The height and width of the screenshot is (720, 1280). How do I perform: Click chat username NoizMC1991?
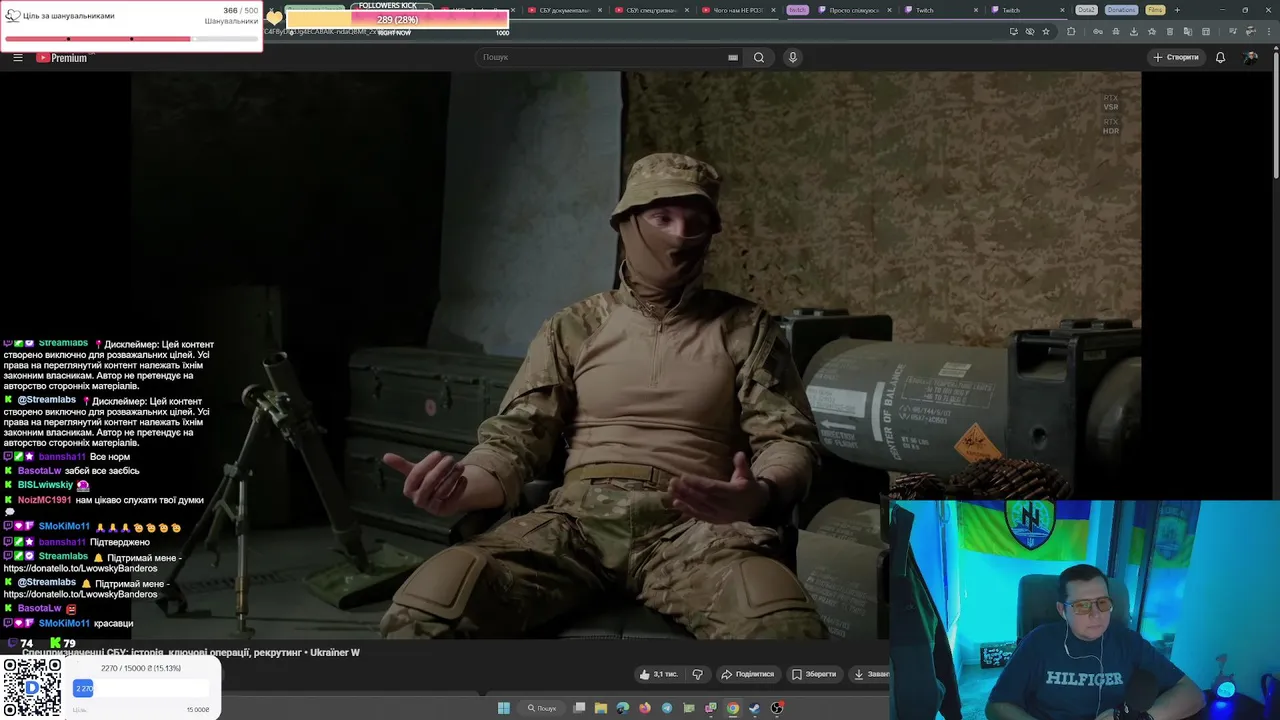[x=44, y=500]
